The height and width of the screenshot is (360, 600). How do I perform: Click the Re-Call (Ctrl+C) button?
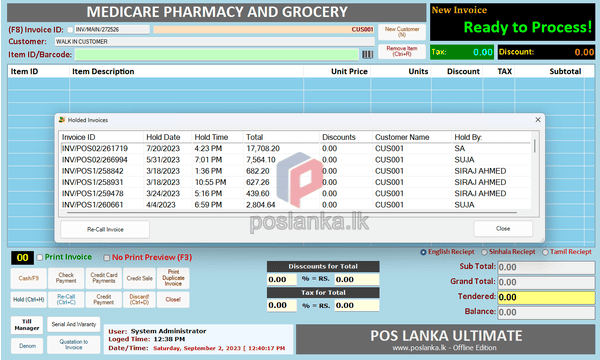pos(66,300)
